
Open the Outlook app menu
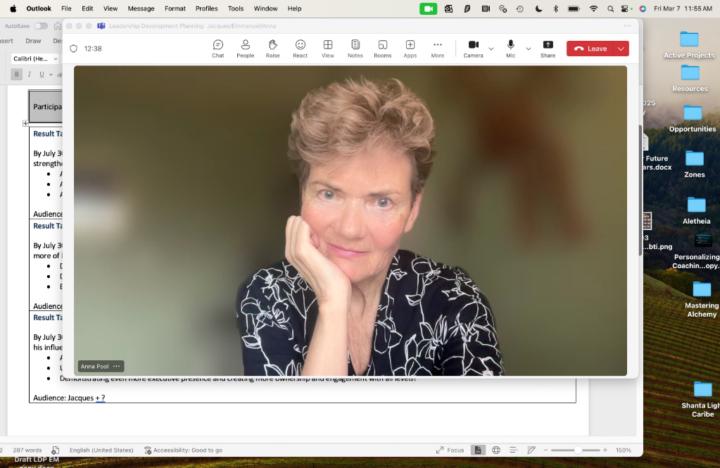coord(39,8)
